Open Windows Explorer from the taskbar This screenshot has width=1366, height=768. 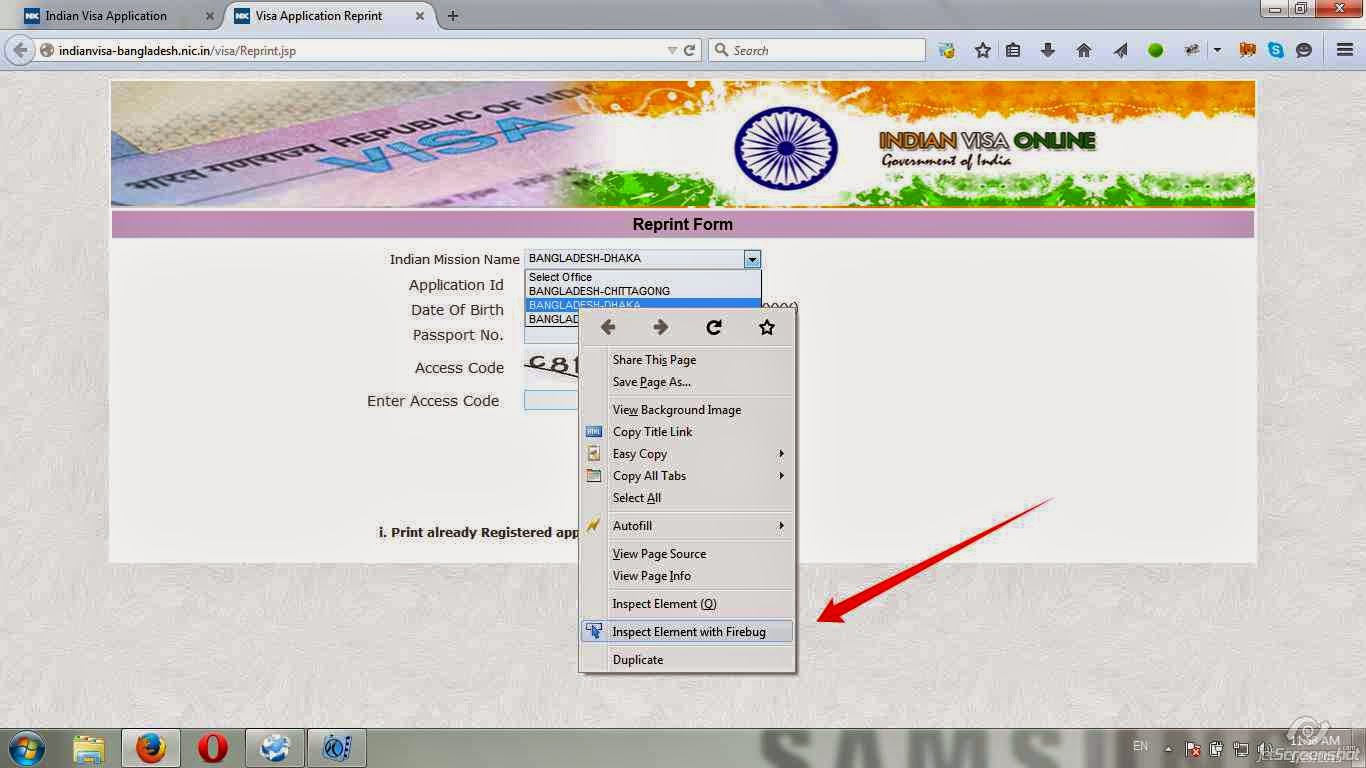click(x=89, y=748)
